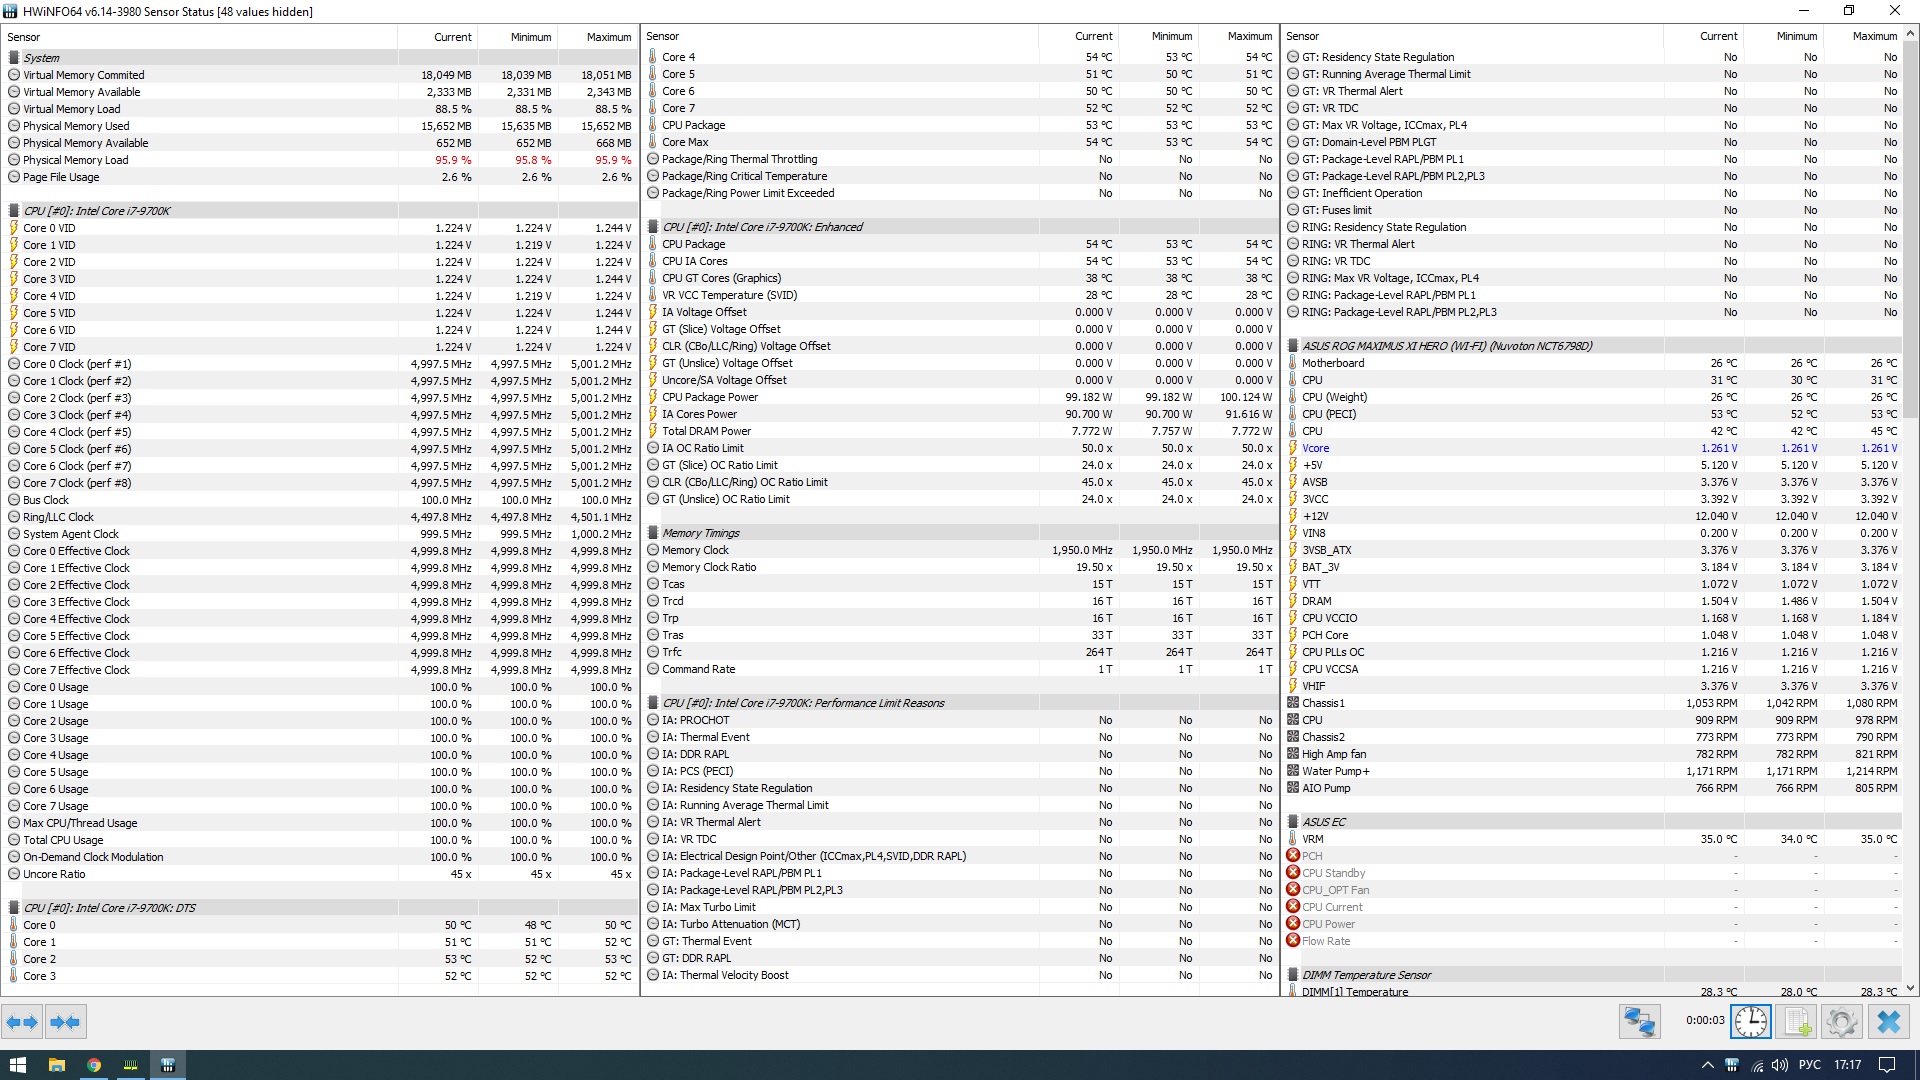This screenshot has height=1080, width=1920.
Task: Click the Maximum column header in left panel
Action: 608,37
